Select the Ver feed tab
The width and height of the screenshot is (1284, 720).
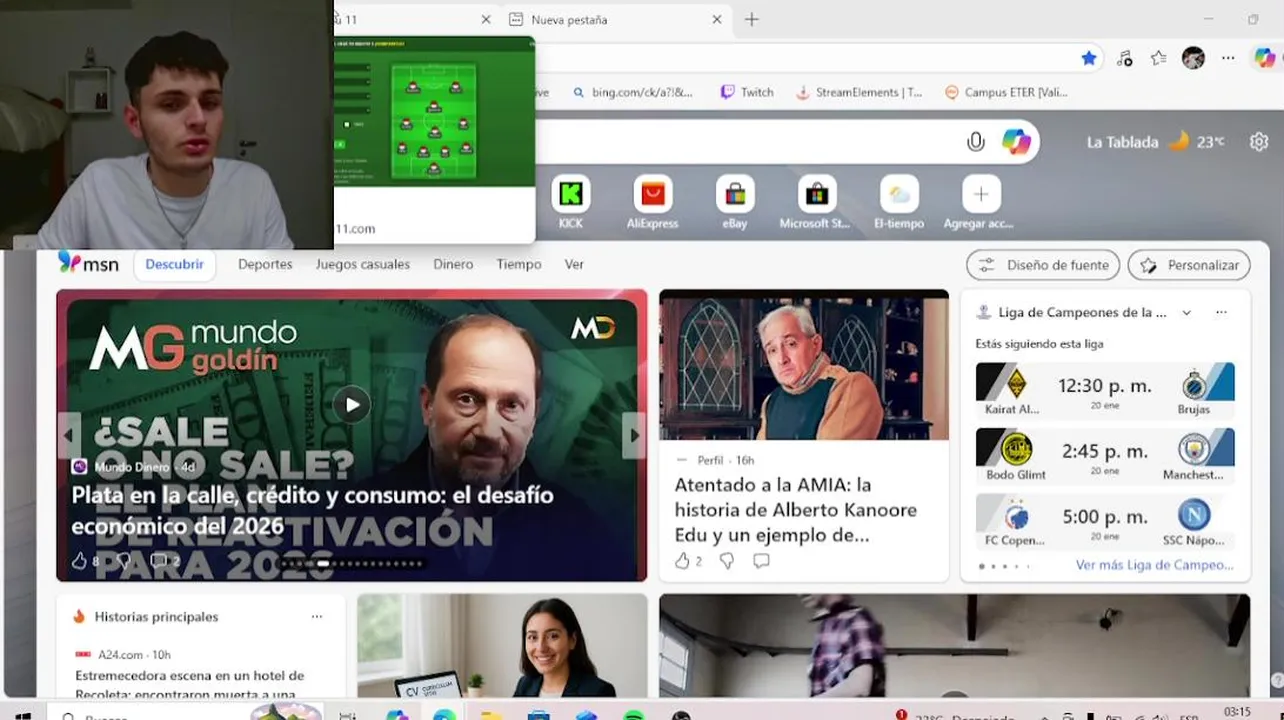click(574, 264)
